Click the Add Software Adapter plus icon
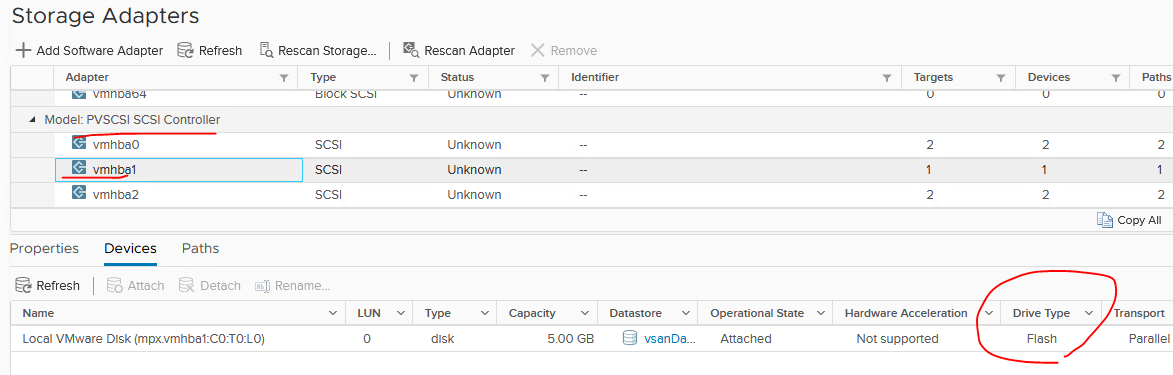 pyautogui.click(x=23, y=50)
